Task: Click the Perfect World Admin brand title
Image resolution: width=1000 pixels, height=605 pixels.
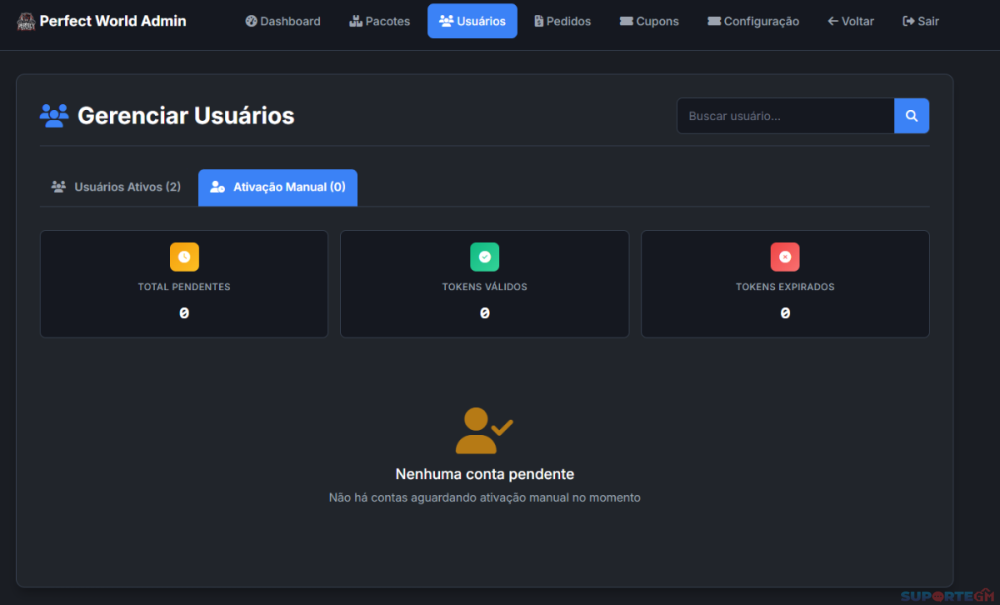Action: [x=113, y=21]
